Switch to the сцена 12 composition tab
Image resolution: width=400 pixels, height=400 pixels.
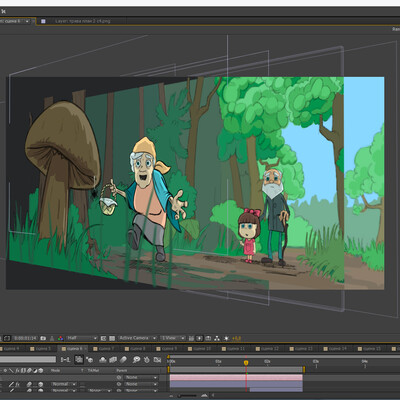point(269,349)
